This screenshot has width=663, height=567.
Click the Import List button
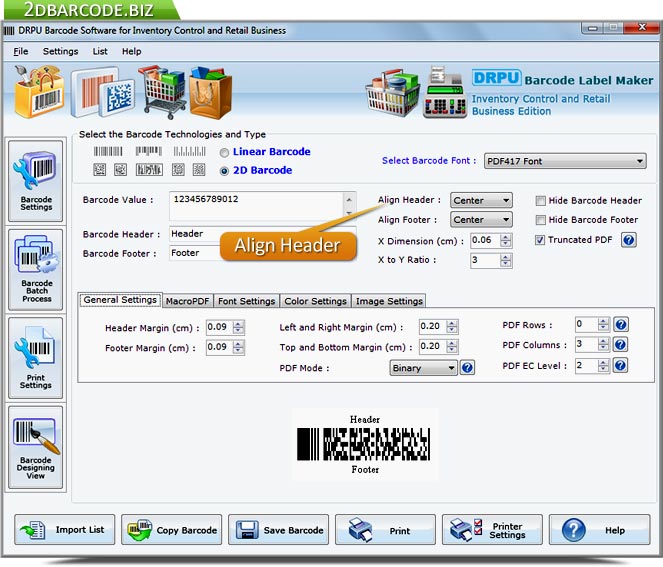pyautogui.click(x=64, y=530)
